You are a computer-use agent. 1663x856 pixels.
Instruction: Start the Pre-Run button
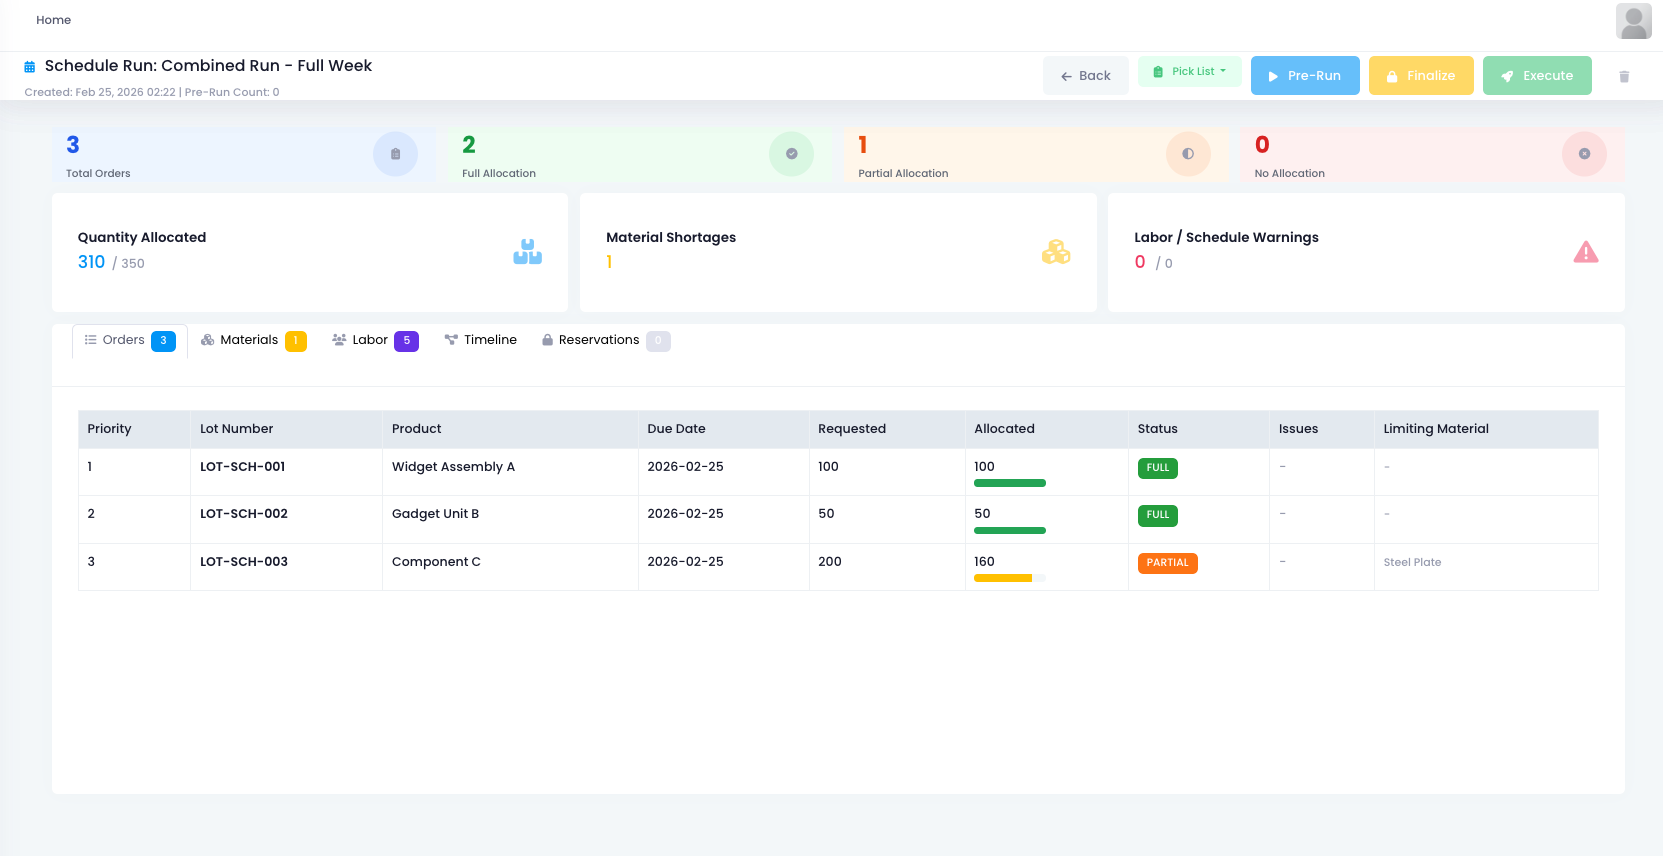(1305, 76)
